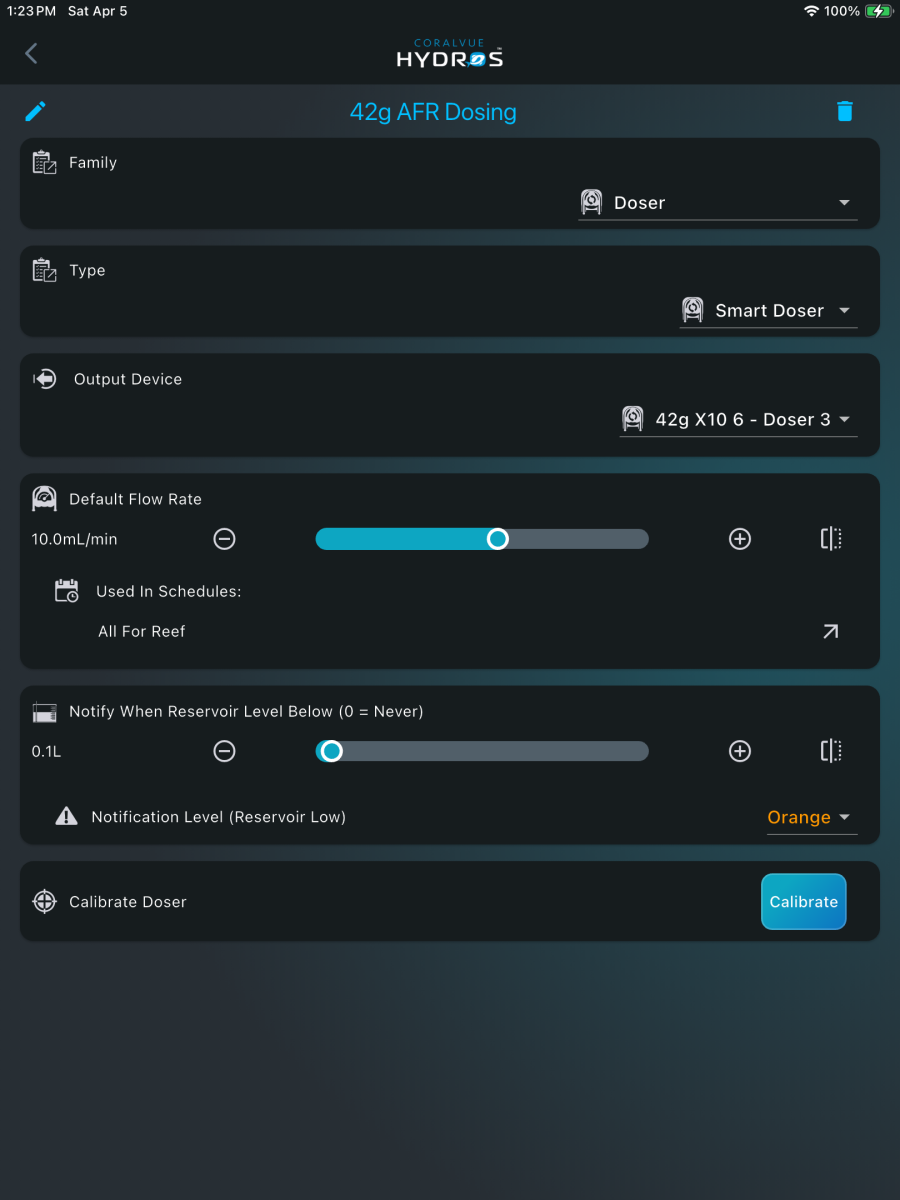The height and width of the screenshot is (1200, 900).
Task: Tap the back arrow icon
Action: click(31, 53)
